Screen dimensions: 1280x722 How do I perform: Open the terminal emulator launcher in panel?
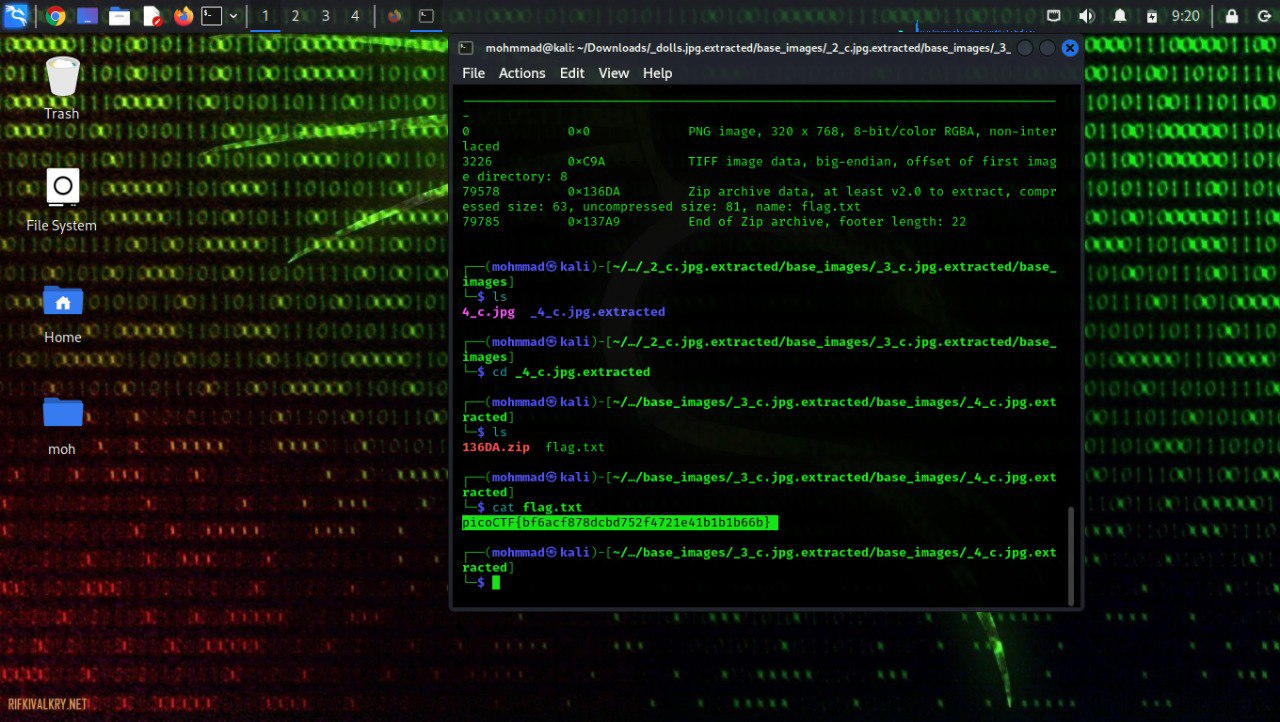[211, 16]
